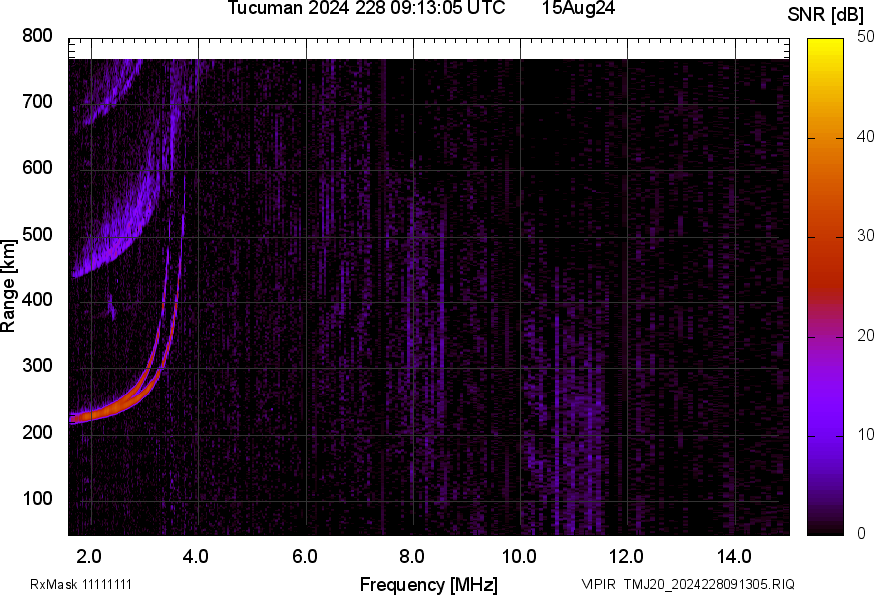Click the 2.0 tick on the frequency axis
The width and height of the screenshot is (874, 595).
pos(90,556)
